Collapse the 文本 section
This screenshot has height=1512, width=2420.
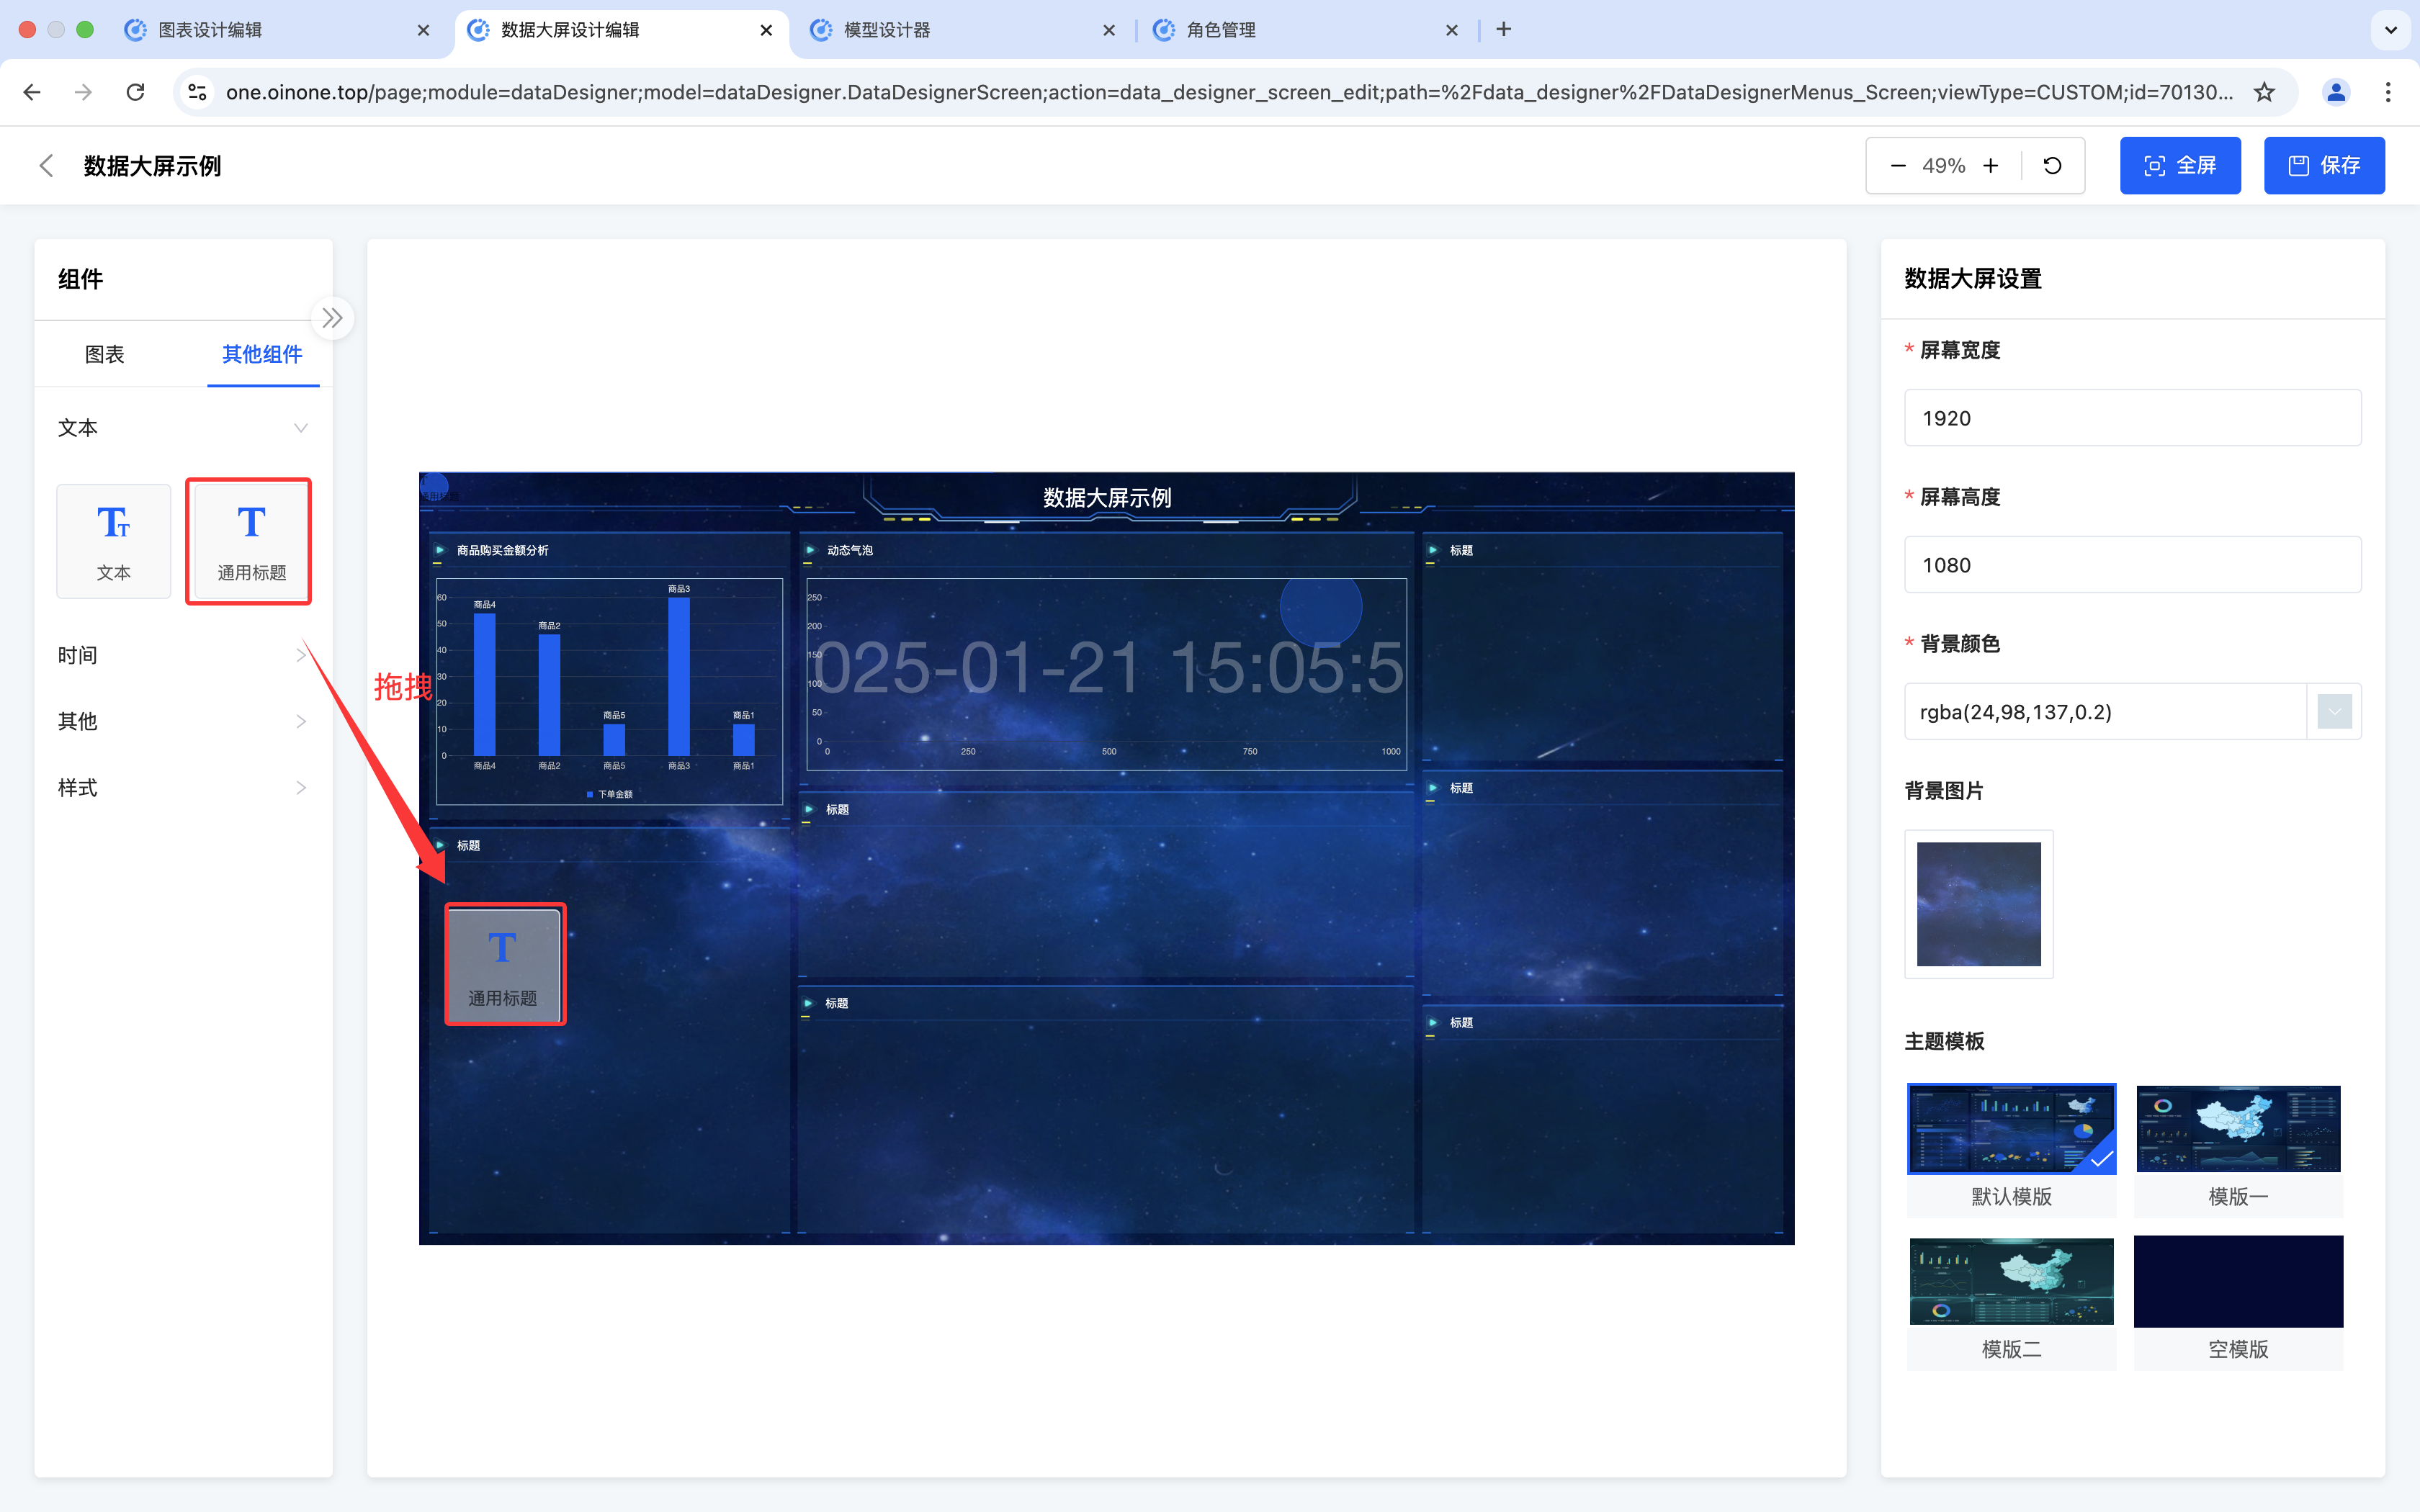300,428
